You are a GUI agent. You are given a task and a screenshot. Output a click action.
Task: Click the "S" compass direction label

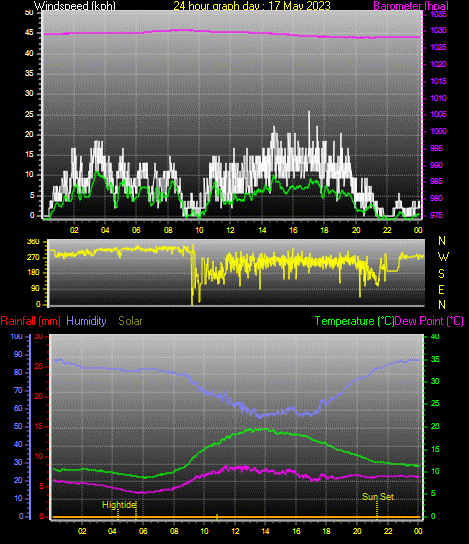(442, 274)
